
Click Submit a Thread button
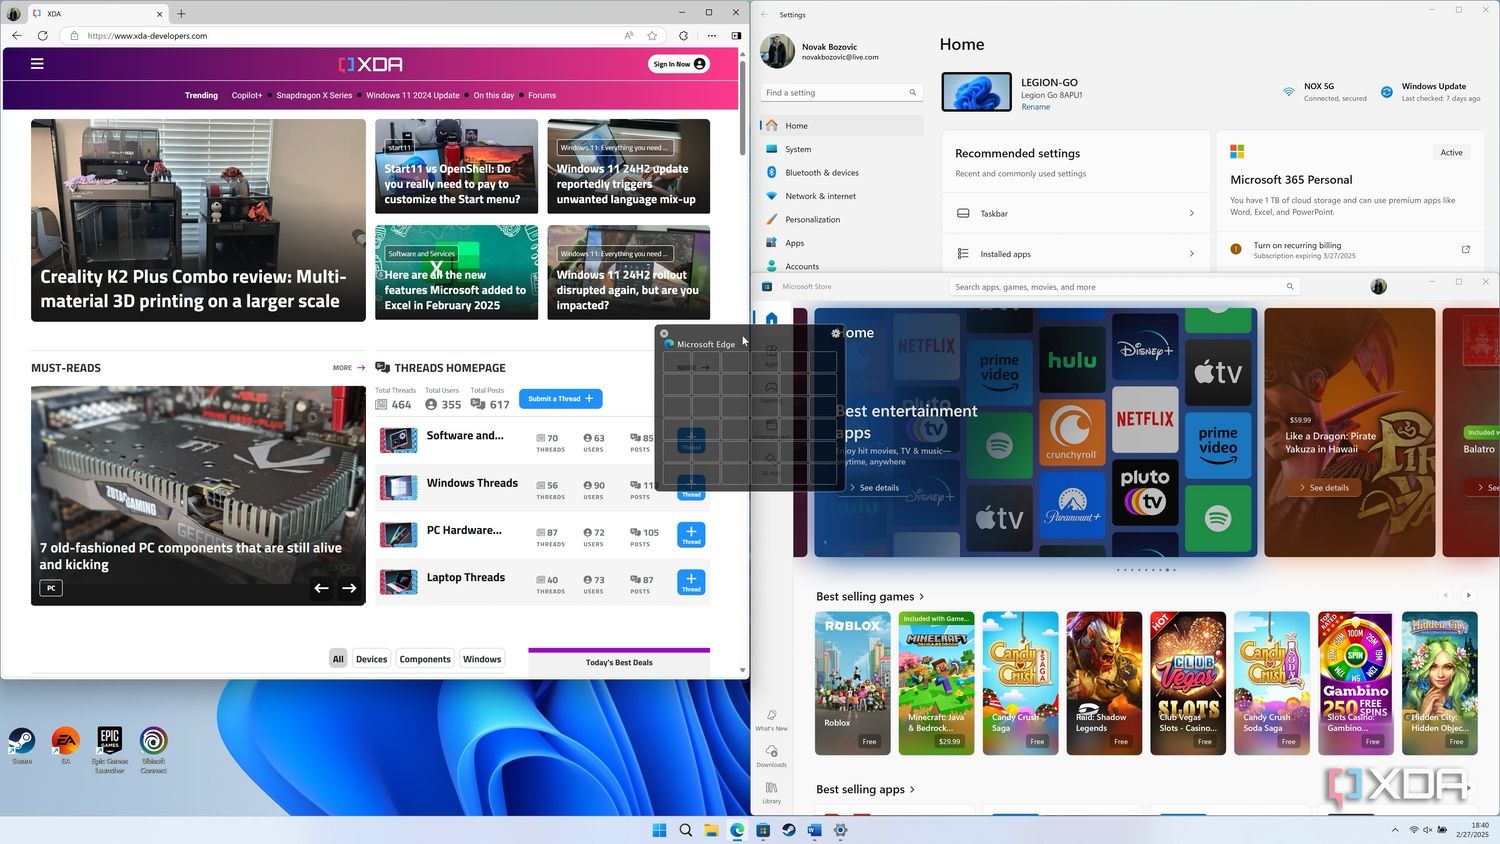pos(560,399)
